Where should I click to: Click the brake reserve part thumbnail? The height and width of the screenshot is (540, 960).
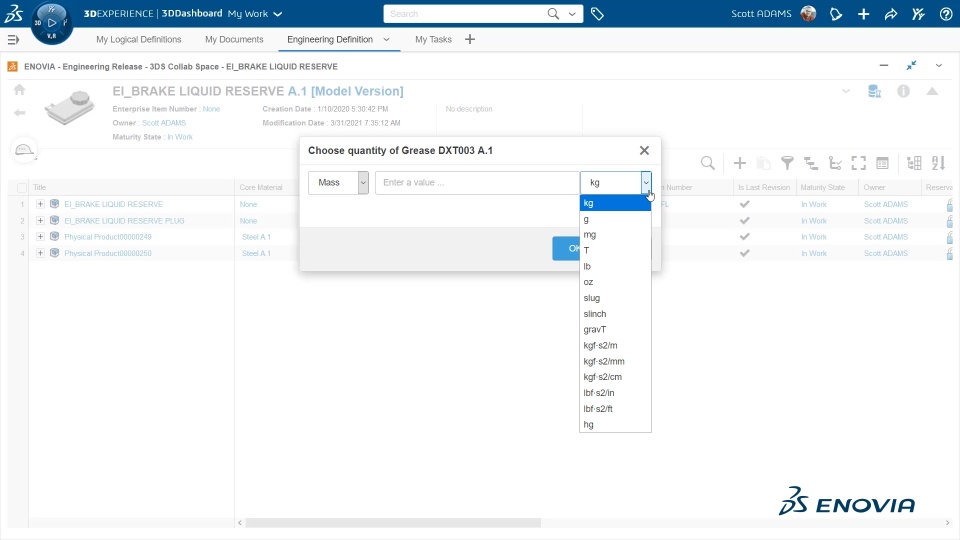(x=70, y=106)
